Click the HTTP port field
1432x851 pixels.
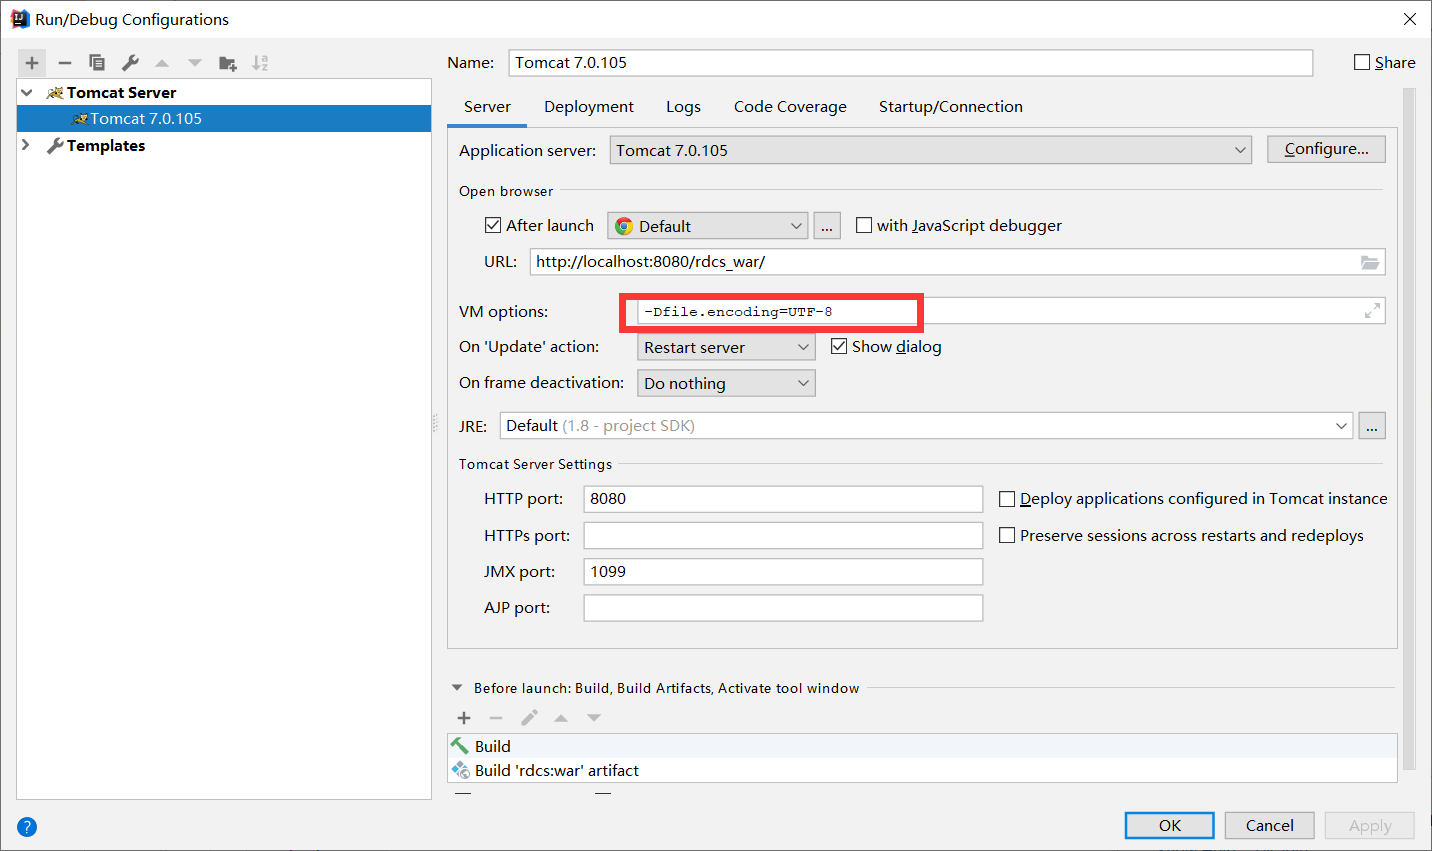(783, 499)
